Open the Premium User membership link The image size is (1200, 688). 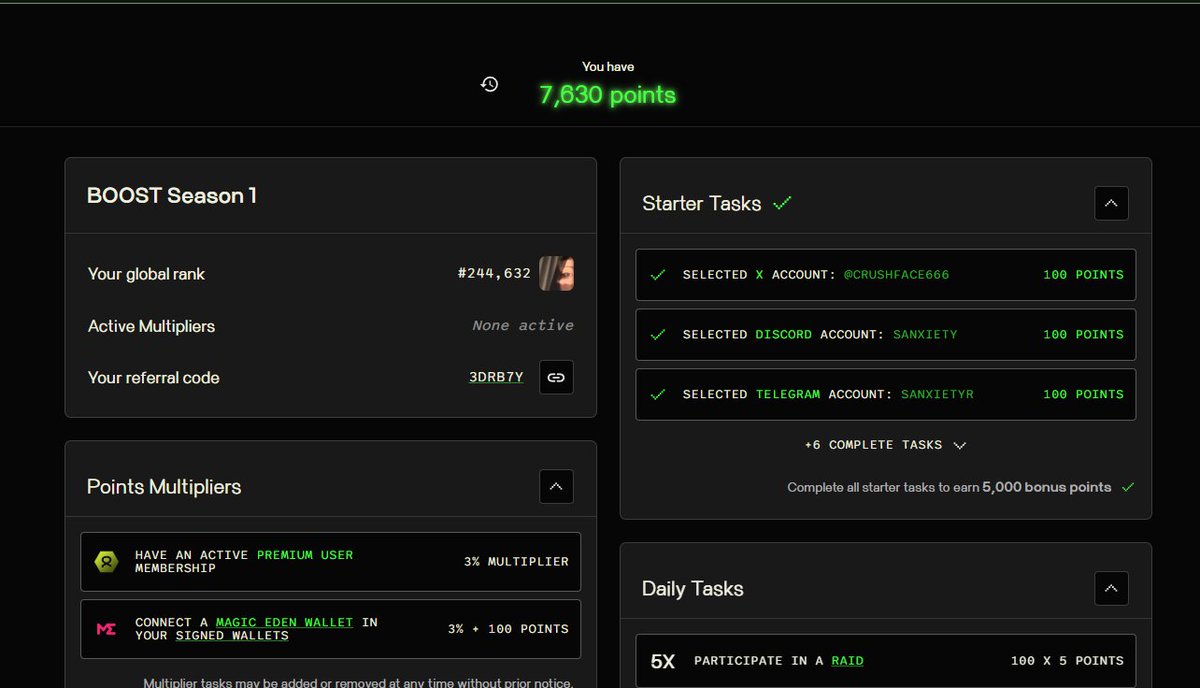(x=305, y=554)
